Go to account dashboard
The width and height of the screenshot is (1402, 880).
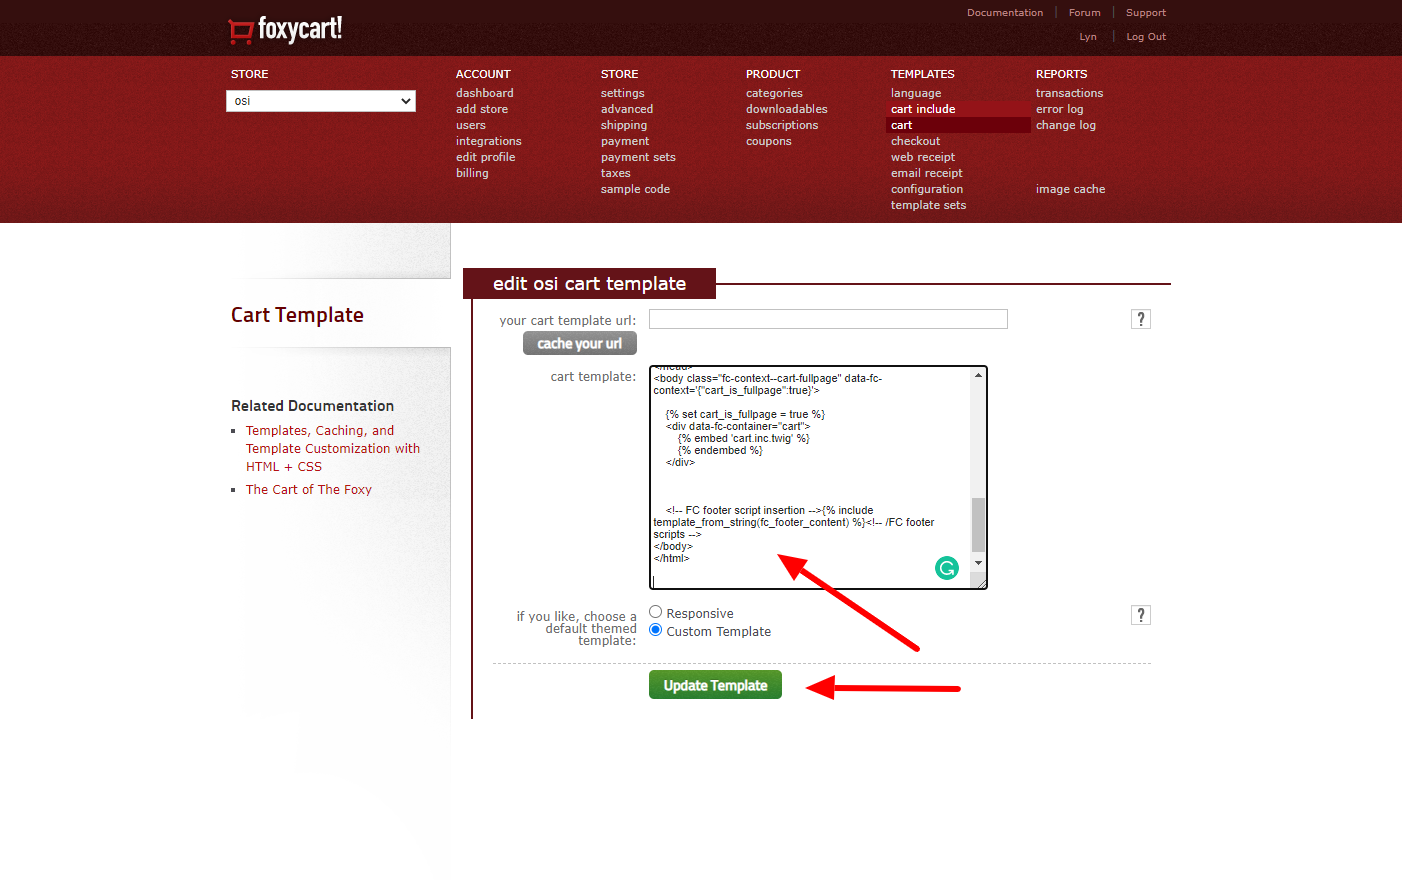(x=485, y=93)
